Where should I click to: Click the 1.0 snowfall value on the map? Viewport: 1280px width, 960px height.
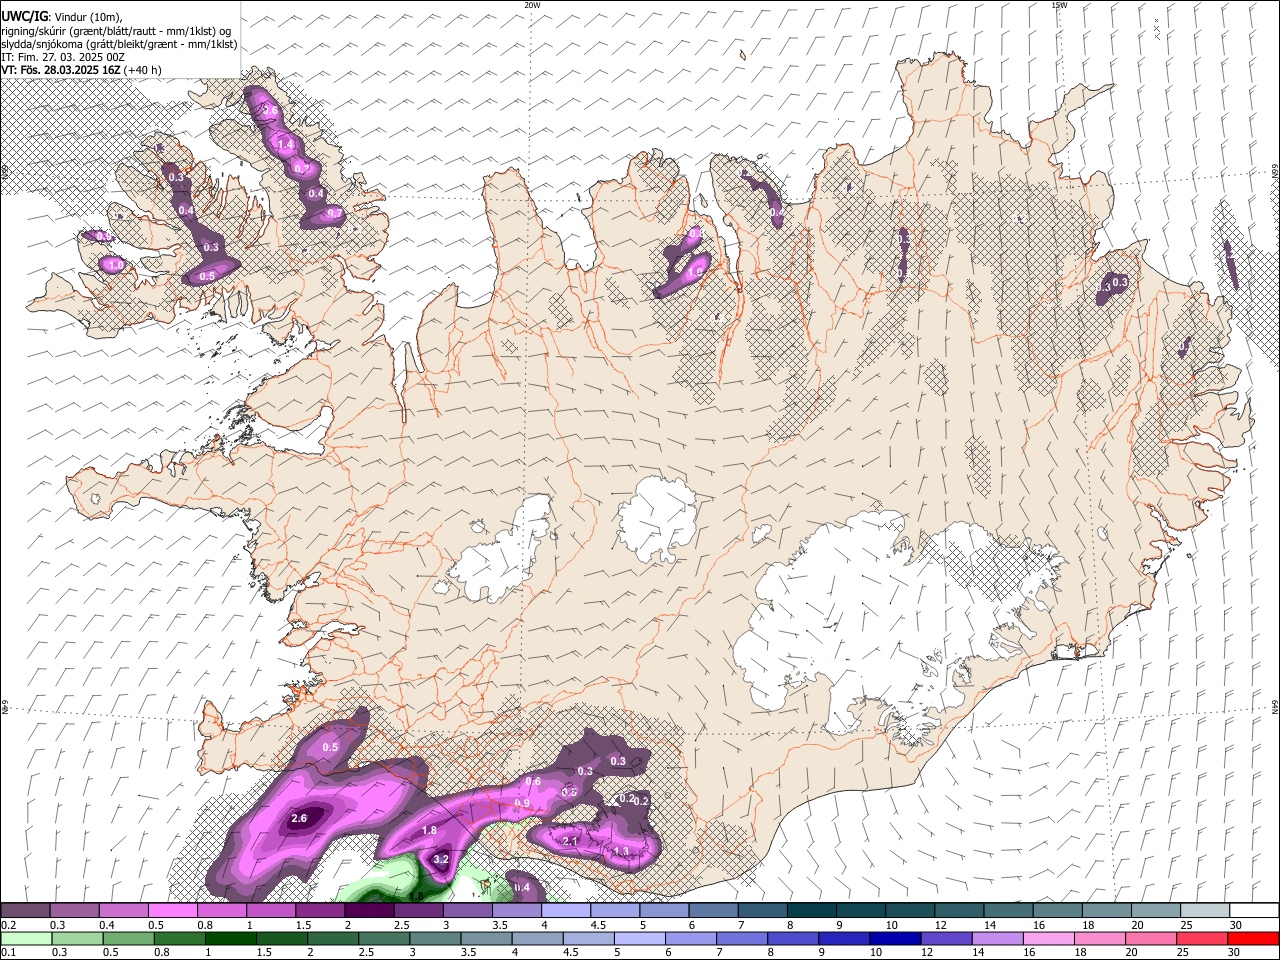pos(114,265)
